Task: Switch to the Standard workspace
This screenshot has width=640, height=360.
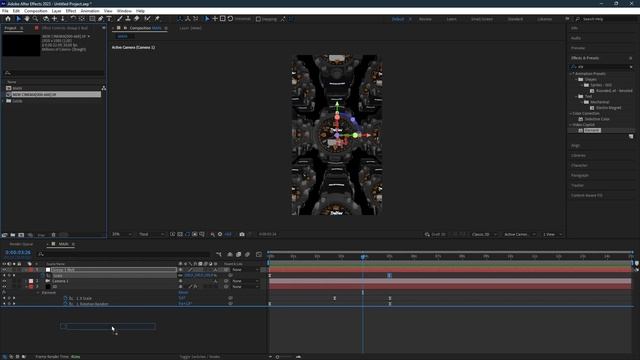Action: (x=515, y=19)
